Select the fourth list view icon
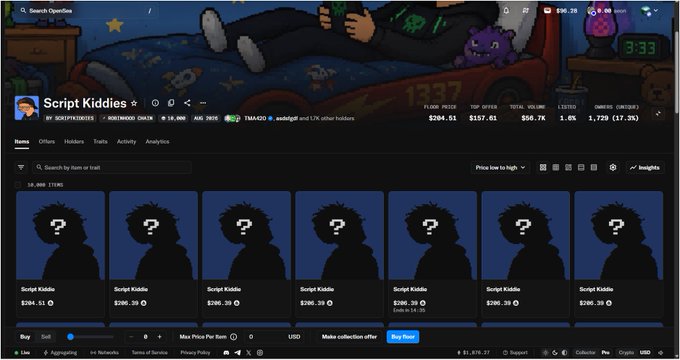680x360 pixels. [x=581, y=167]
